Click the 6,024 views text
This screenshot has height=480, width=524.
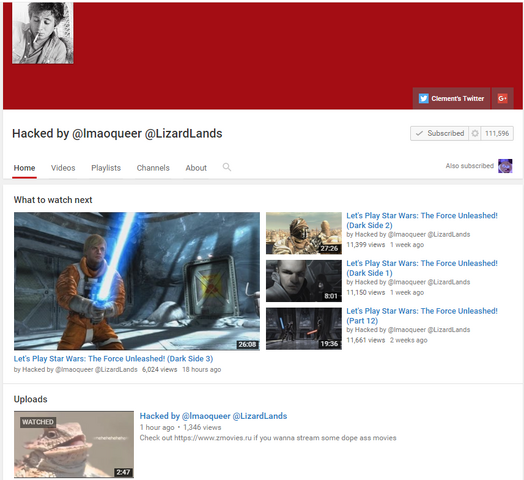click(159, 370)
